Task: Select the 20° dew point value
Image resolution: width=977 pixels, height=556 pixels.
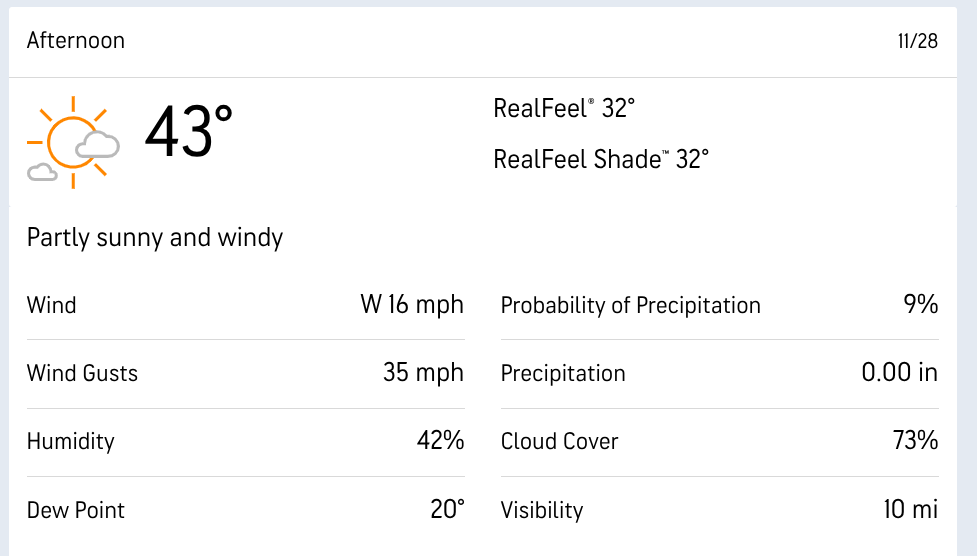Action: coord(447,509)
